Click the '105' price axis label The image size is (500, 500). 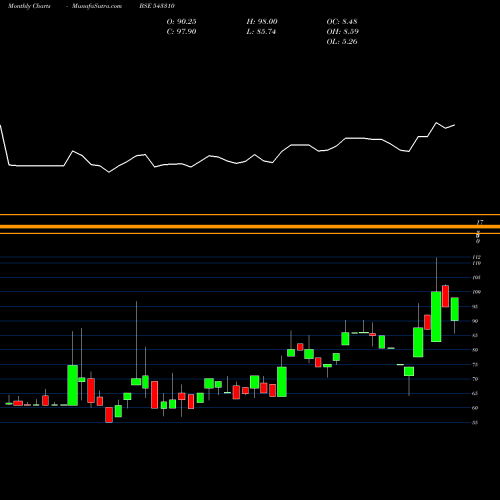(x=477, y=277)
